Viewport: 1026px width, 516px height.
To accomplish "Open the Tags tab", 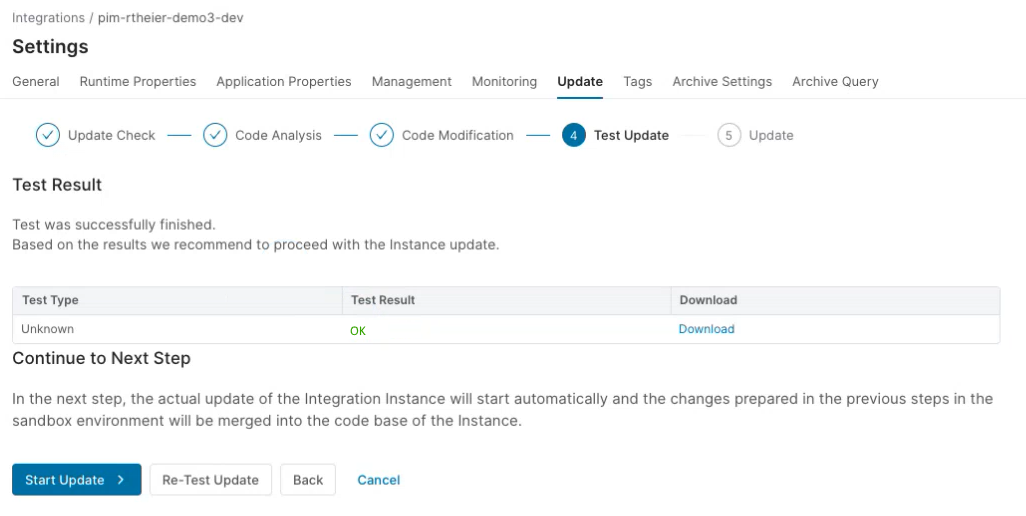I will click(637, 82).
